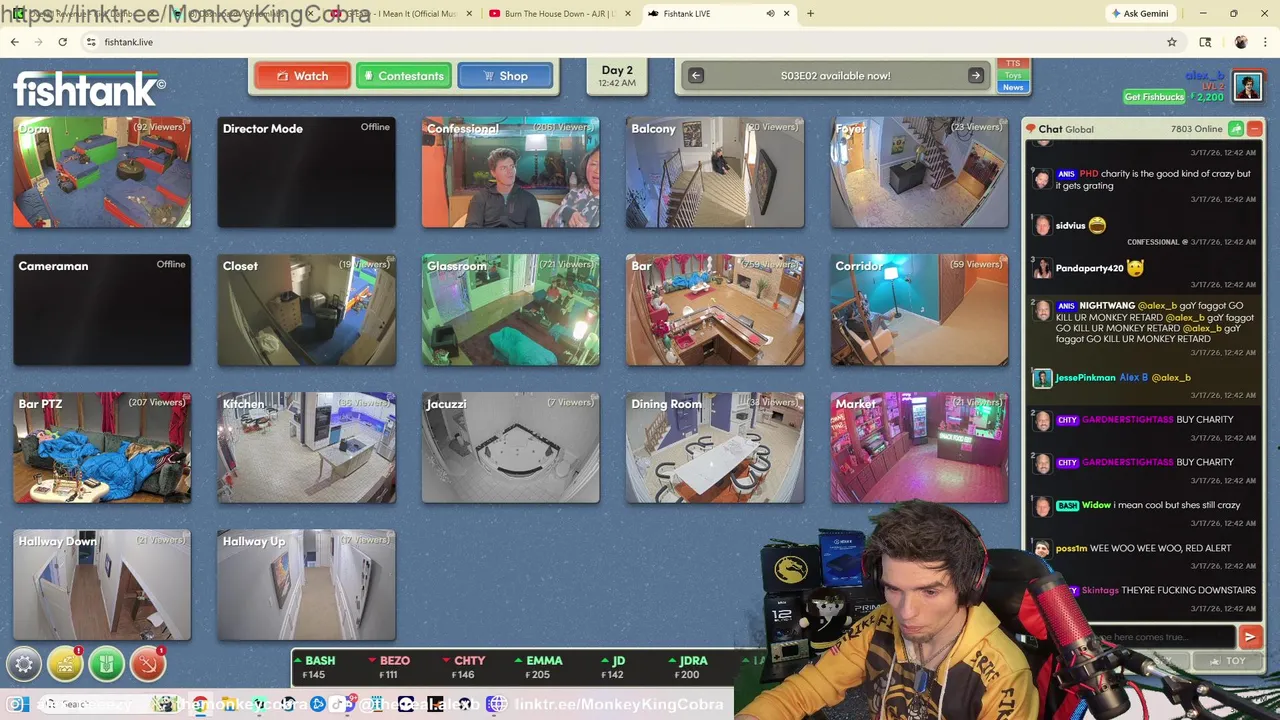Click JessePinkman username in chat
Screen dimensions: 1280x720
click(x=1085, y=378)
